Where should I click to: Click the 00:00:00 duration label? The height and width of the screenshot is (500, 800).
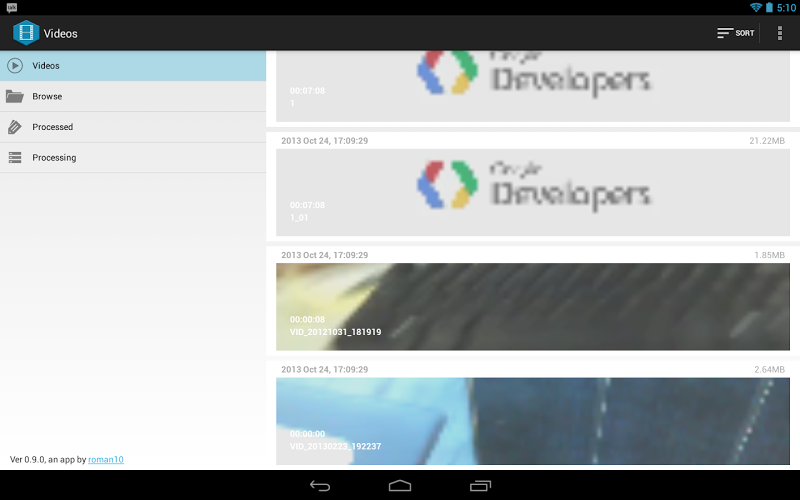307,434
